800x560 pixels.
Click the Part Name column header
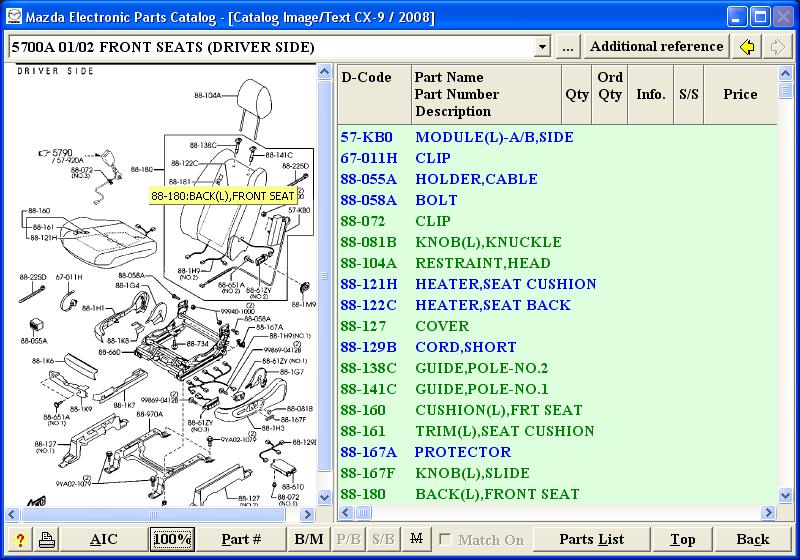click(x=486, y=94)
